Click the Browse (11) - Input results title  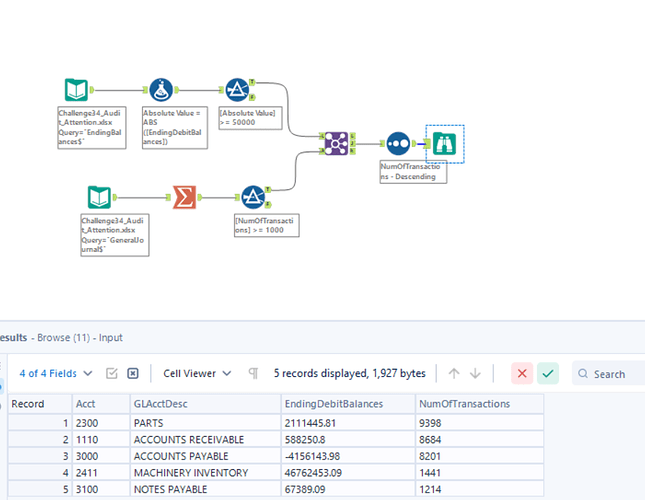tap(80, 338)
